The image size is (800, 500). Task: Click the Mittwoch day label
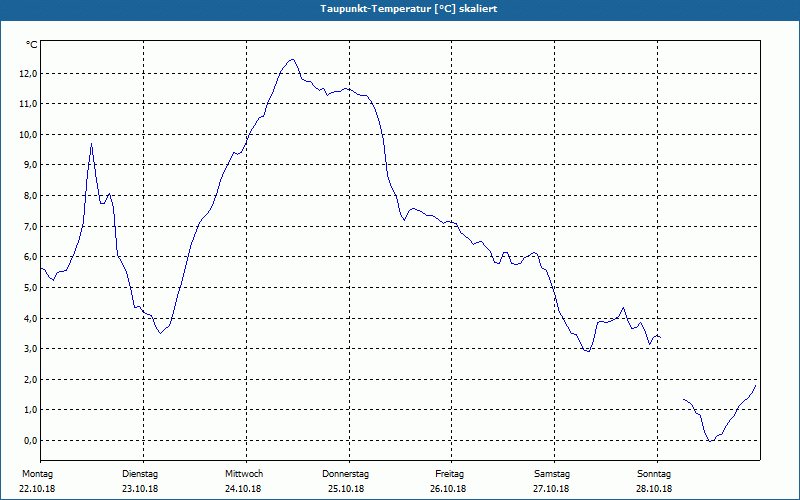(244, 474)
